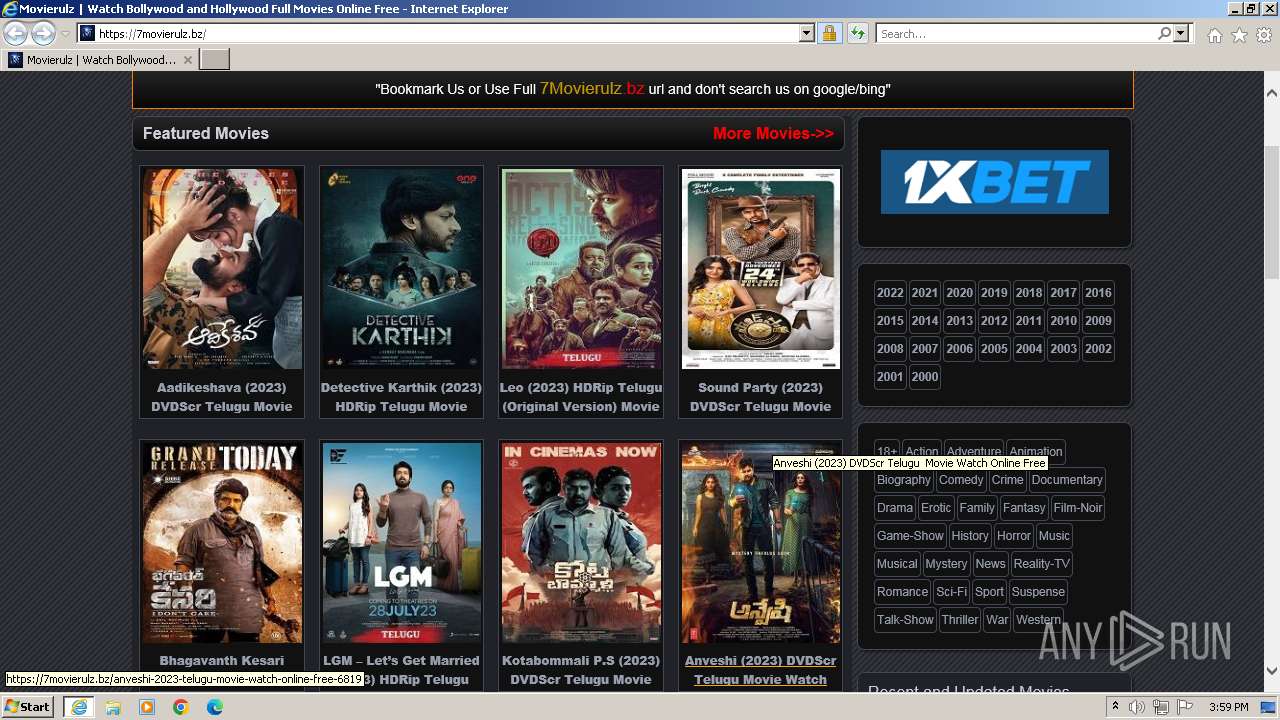Open Aadikeshava movie poster
This screenshot has height=720, width=1280.
tap(222, 269)
